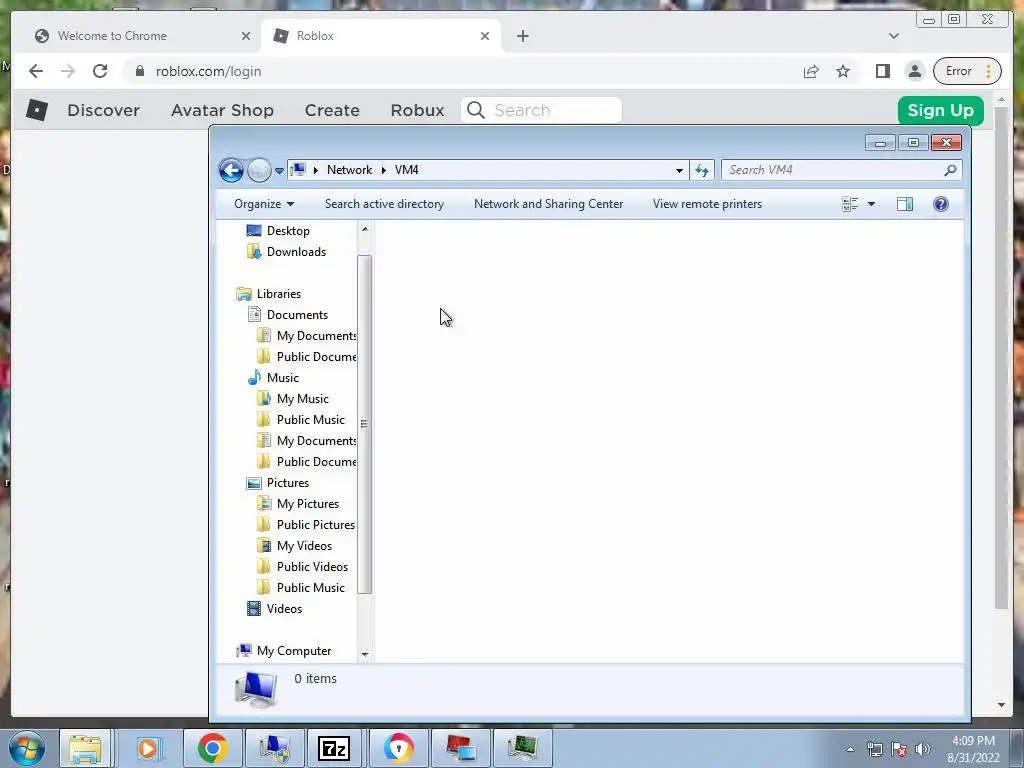Click the green Sign Up button
This screenshot has width=1024, height=768.
pos(940,110)
